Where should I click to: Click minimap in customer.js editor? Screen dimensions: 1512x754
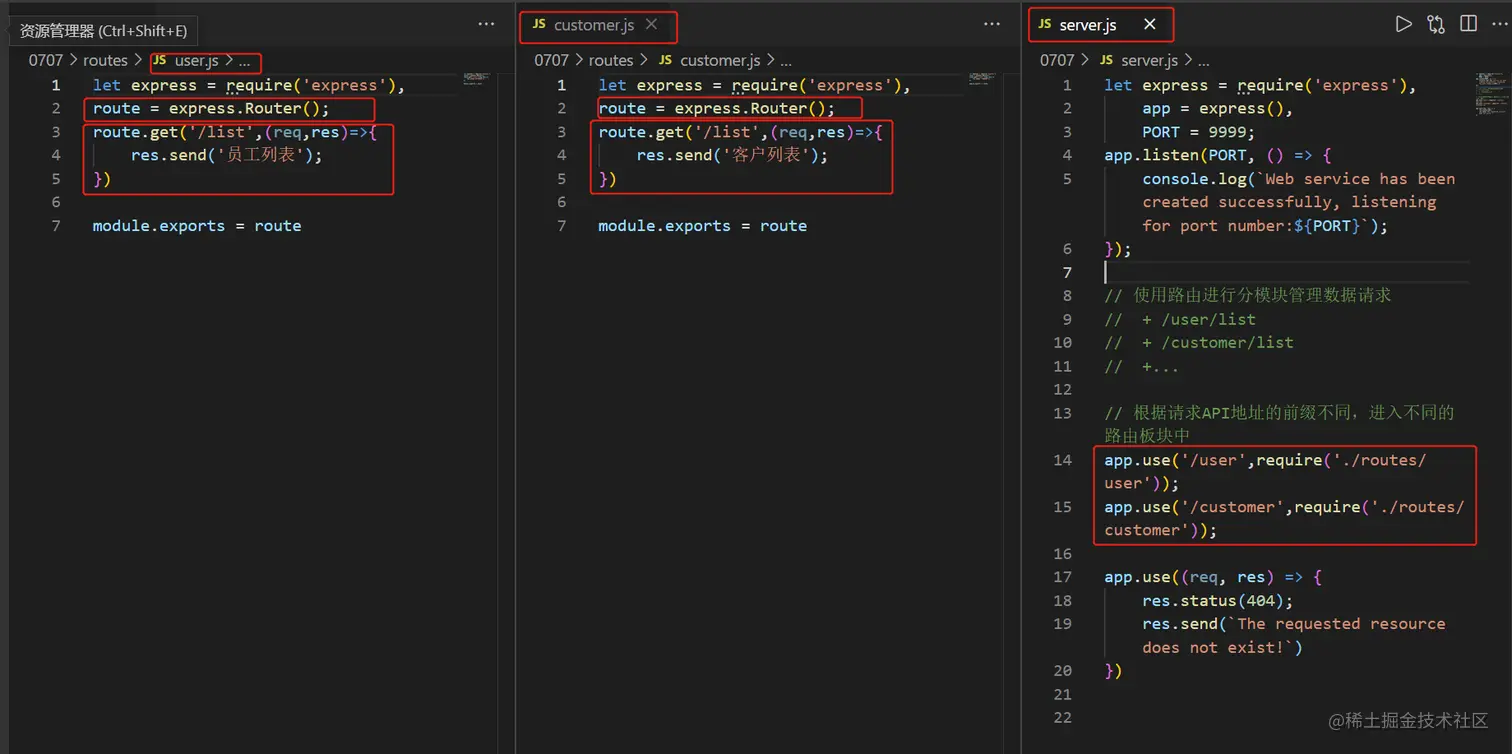pos(982,78)
